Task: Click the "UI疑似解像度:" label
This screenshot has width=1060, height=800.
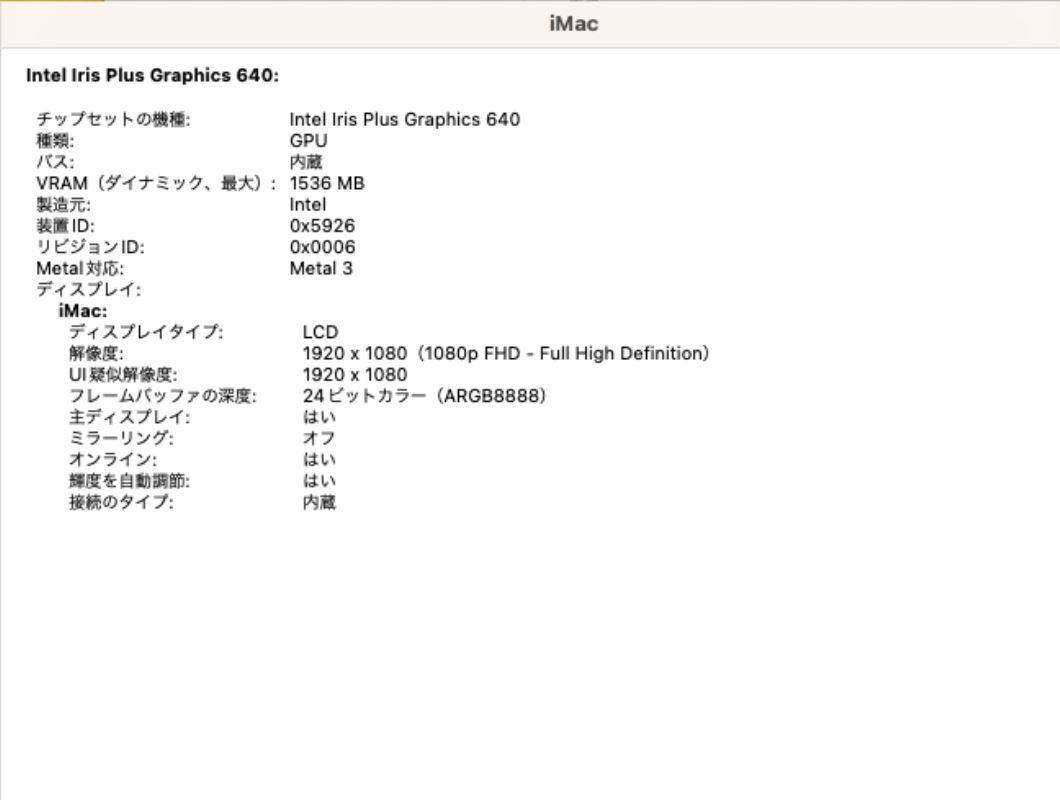Action: pyautogui.click(x=123, y=375)
